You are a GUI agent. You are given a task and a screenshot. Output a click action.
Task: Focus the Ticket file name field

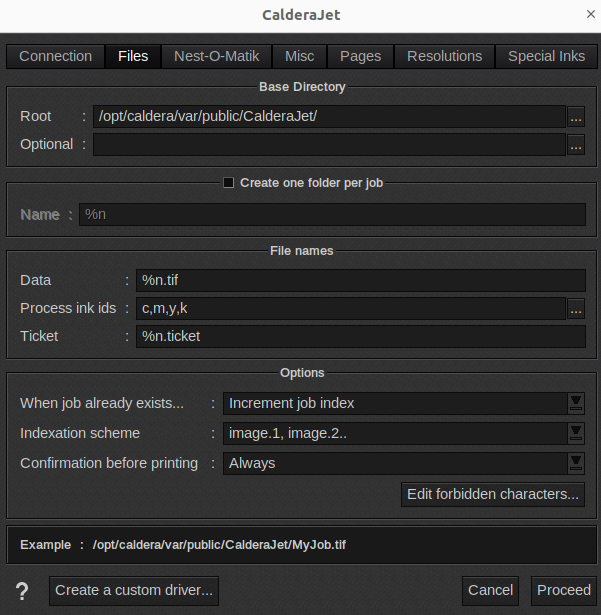pos(360,337)
